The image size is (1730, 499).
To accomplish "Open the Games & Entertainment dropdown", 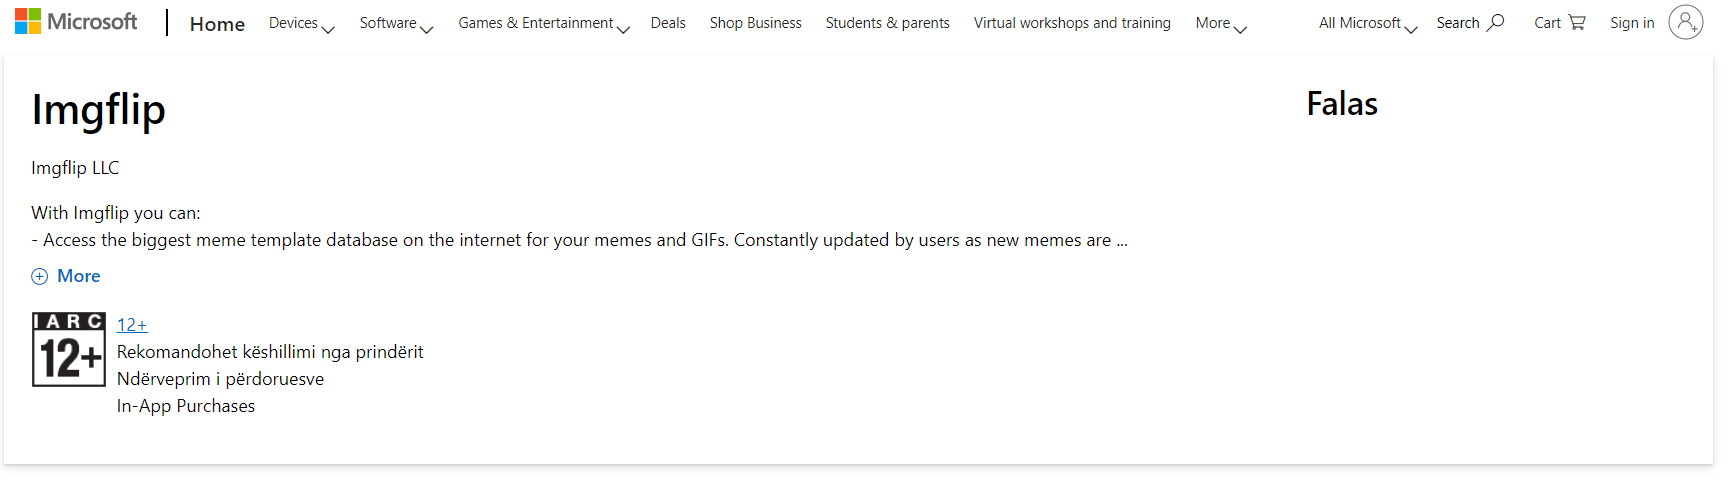I will coord(543,23).
